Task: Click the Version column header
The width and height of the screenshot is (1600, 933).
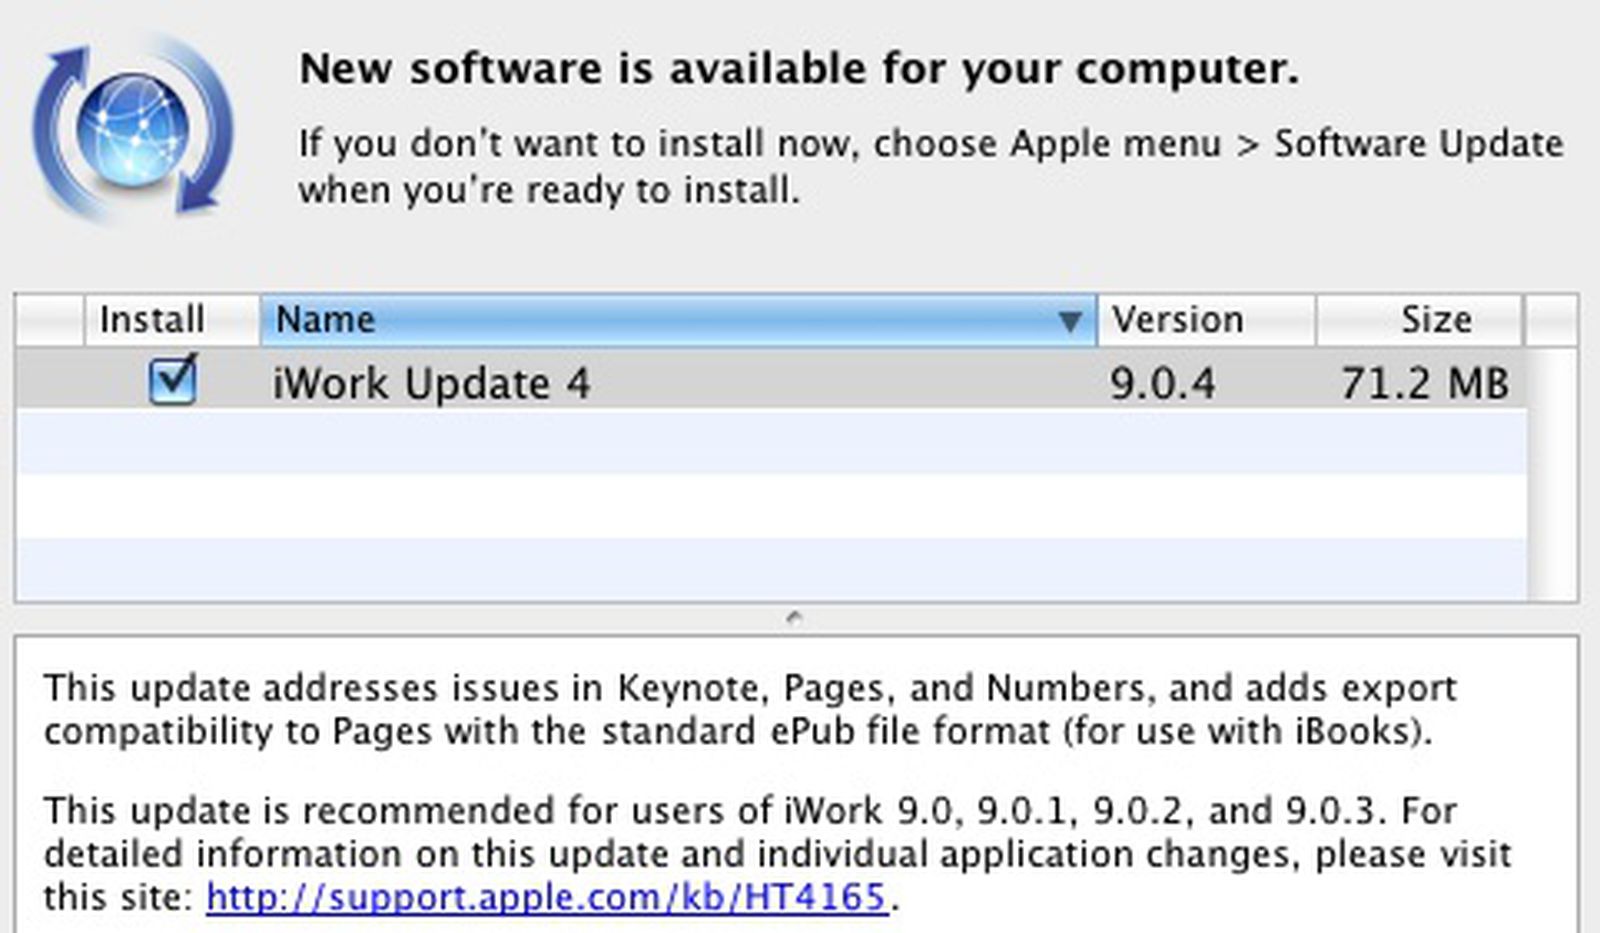Action: (x=1178, y=320)
